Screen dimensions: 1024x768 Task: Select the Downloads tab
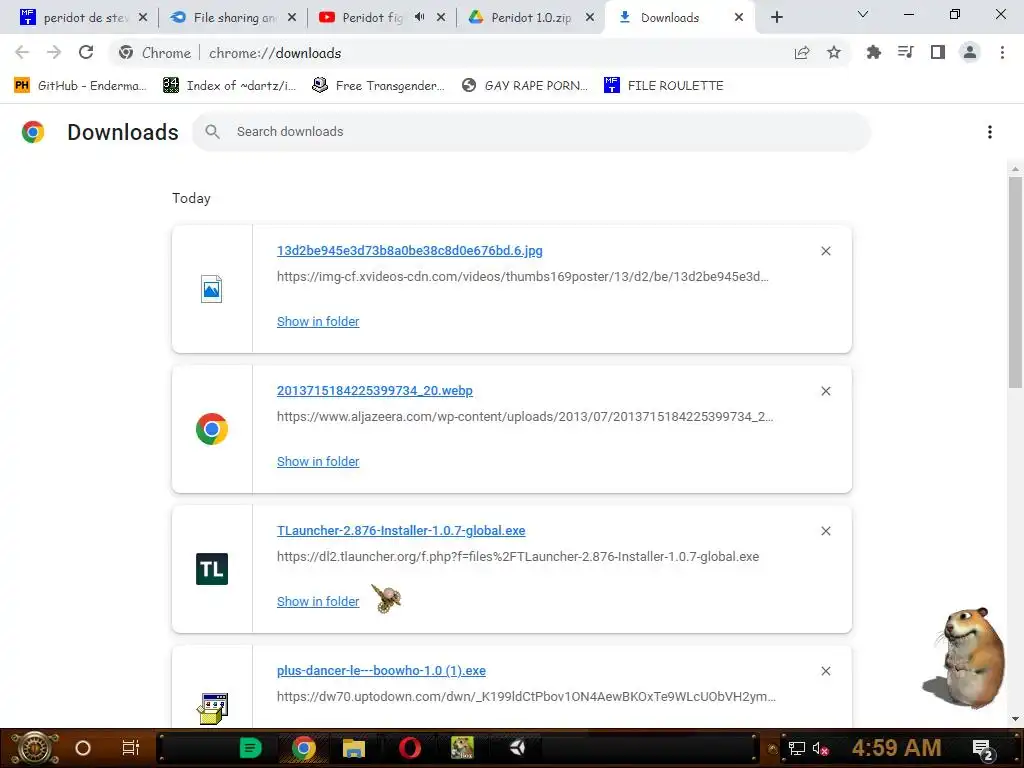pyautogui.click(x=669, y=18)
